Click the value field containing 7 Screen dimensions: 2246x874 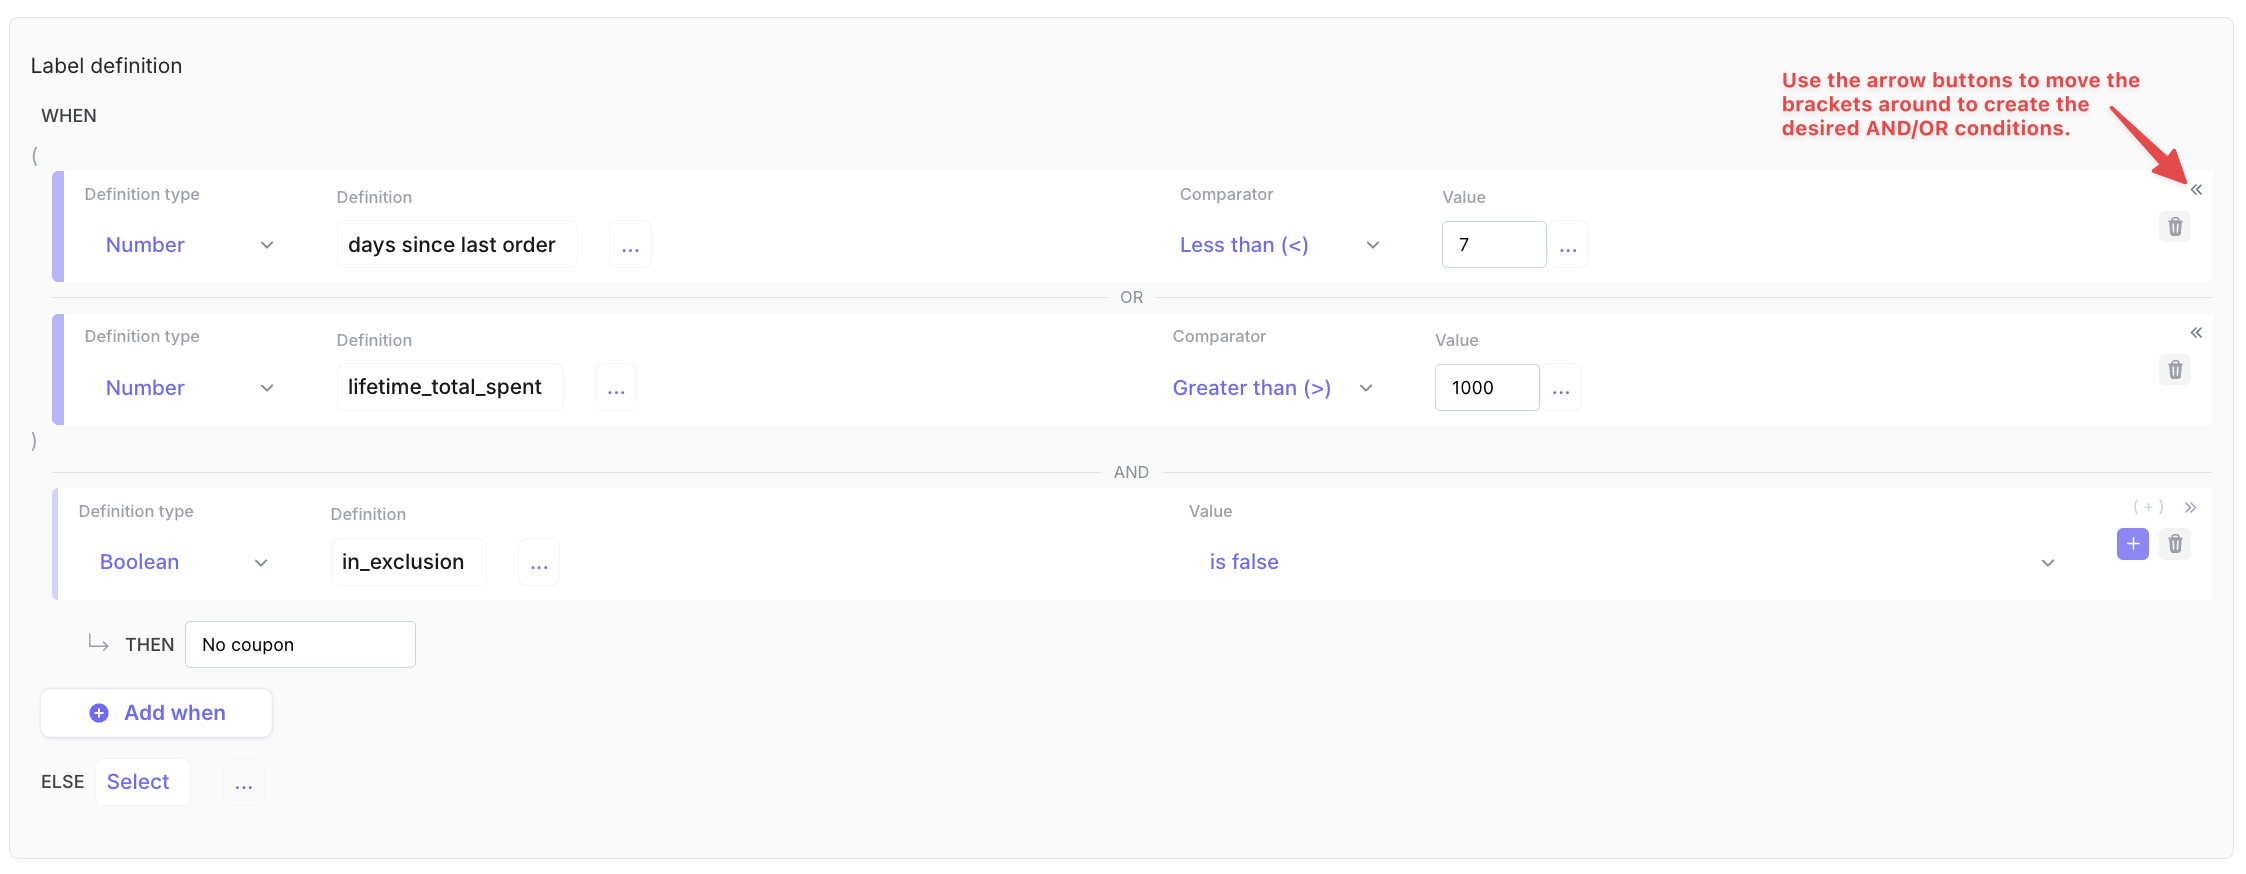1494,245
